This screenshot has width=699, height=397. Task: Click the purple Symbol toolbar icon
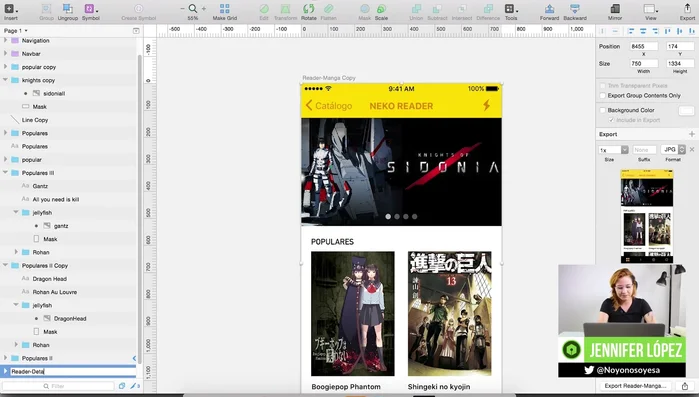click(x=90, y=9)
